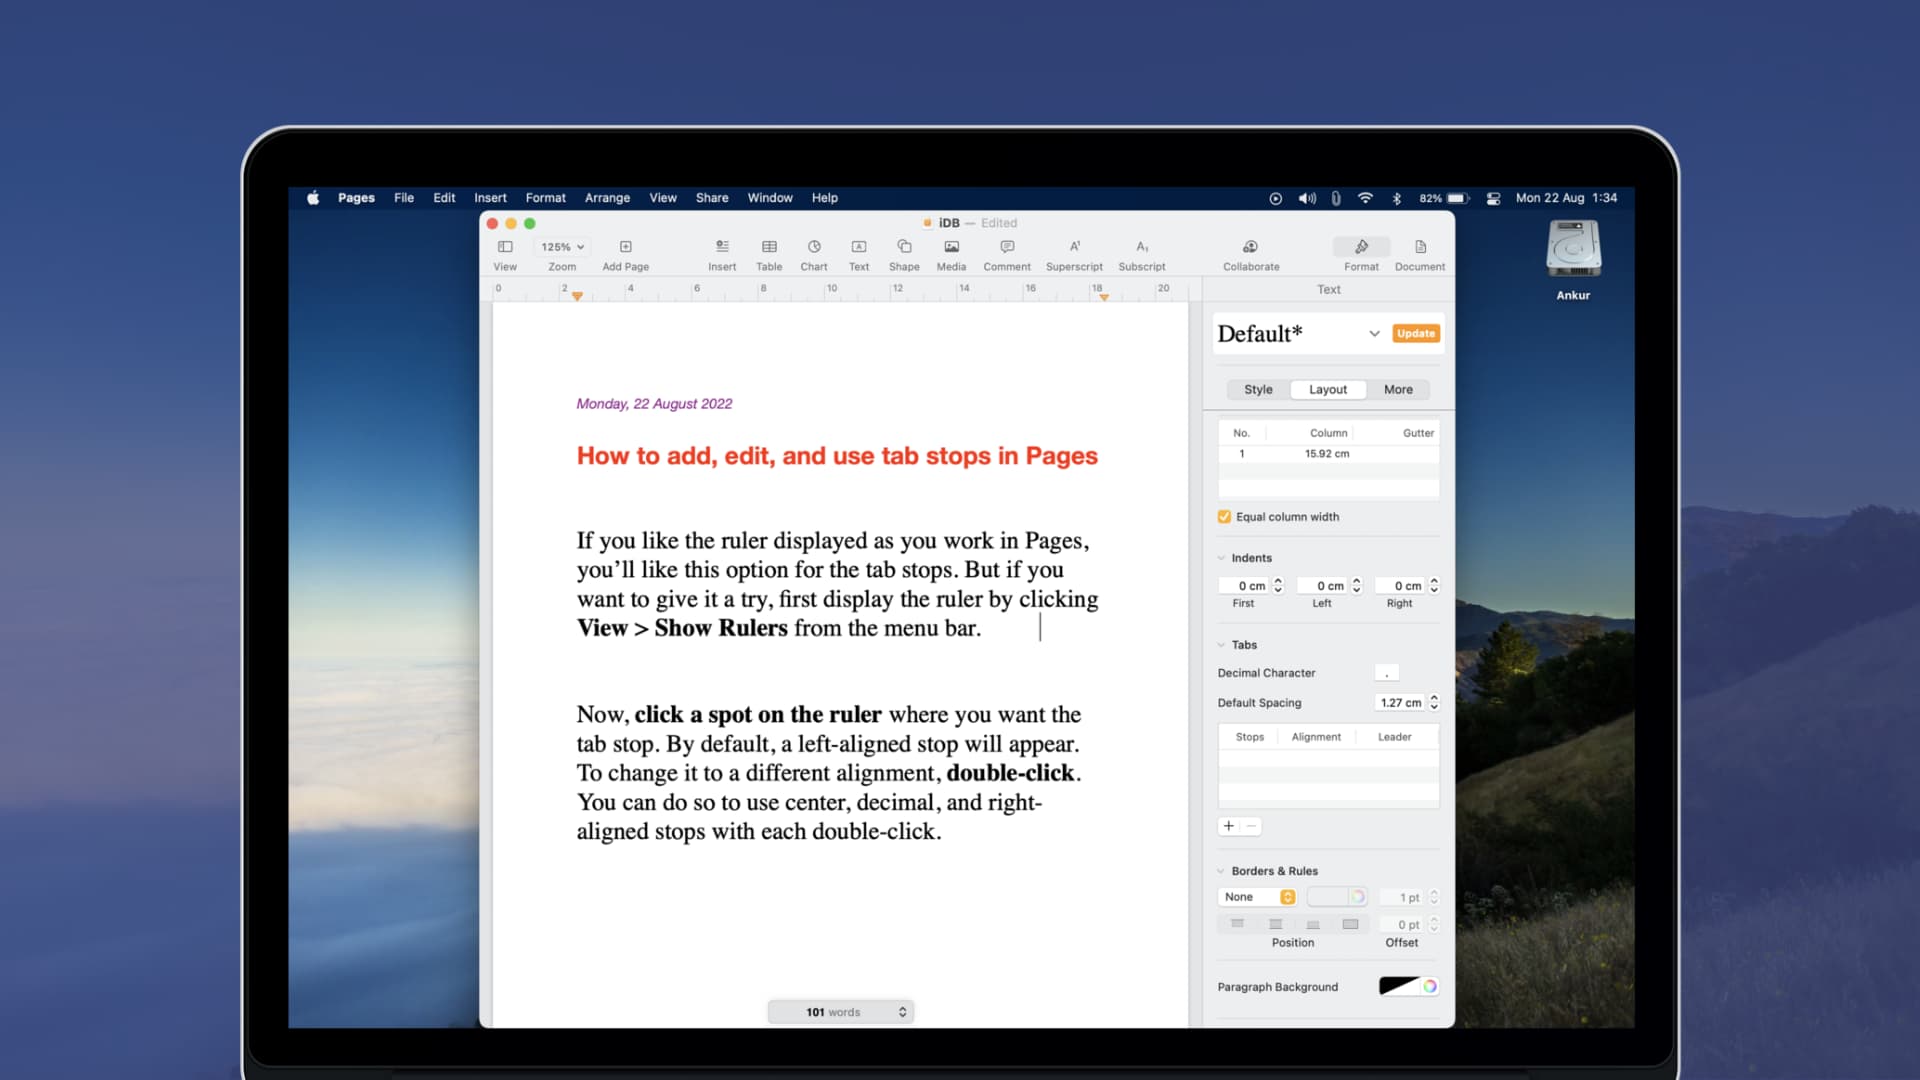Screen dimensions: 1920x1080
Task: Apply Subscript from the toolbar
Action: coord(1142,247)
